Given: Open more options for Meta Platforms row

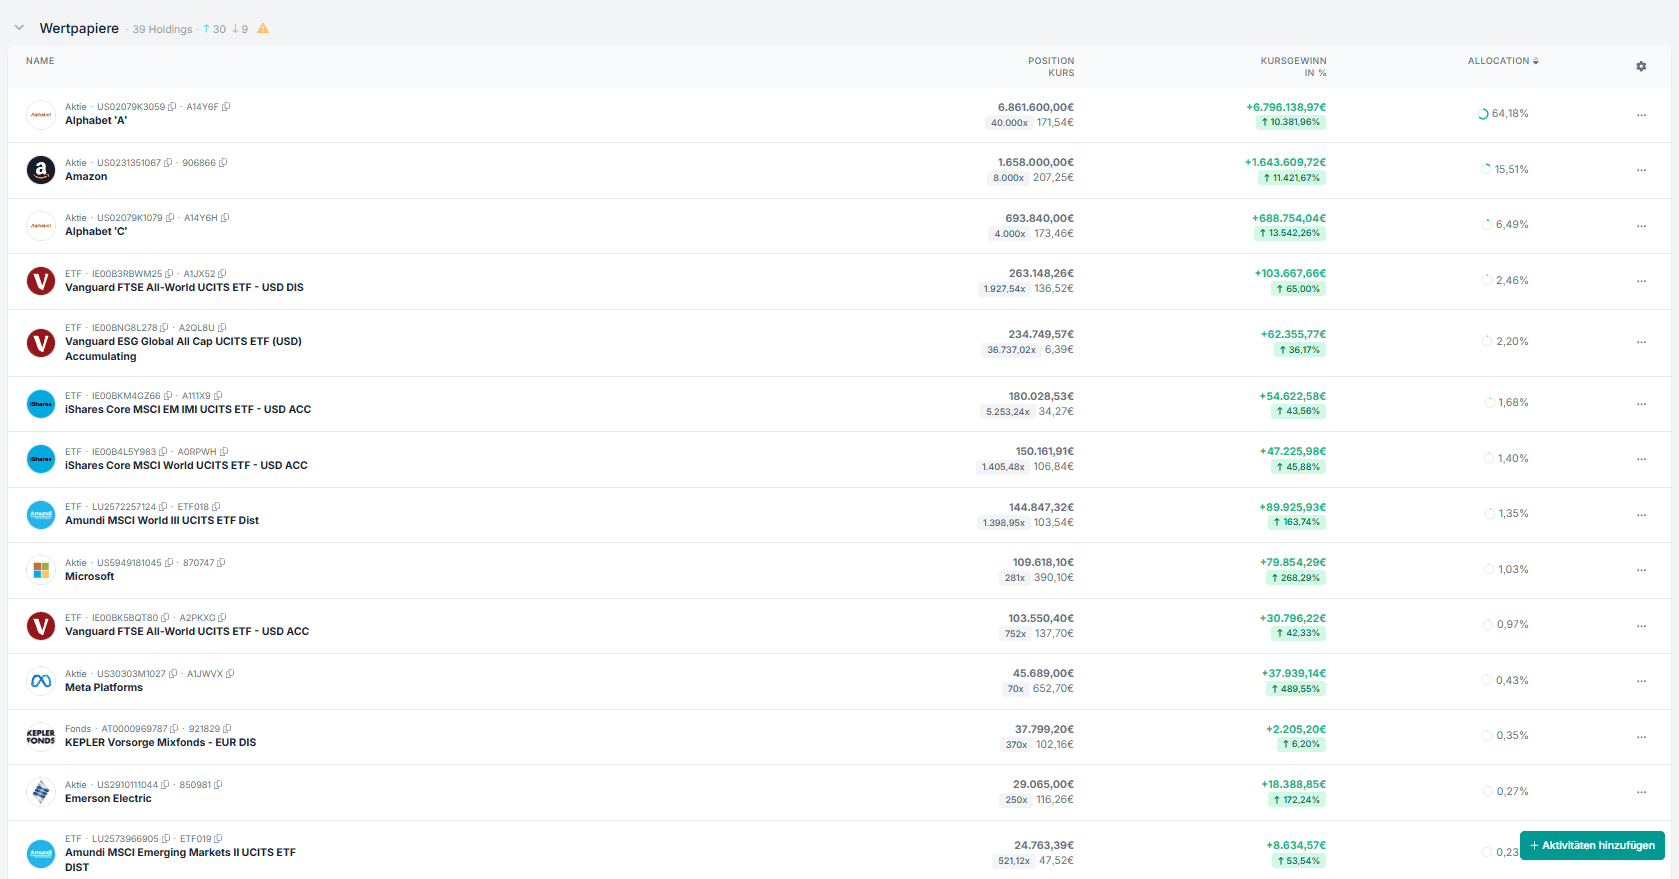Looking at the screenshot, I should pyautogui.click(x=1641, y=681).
